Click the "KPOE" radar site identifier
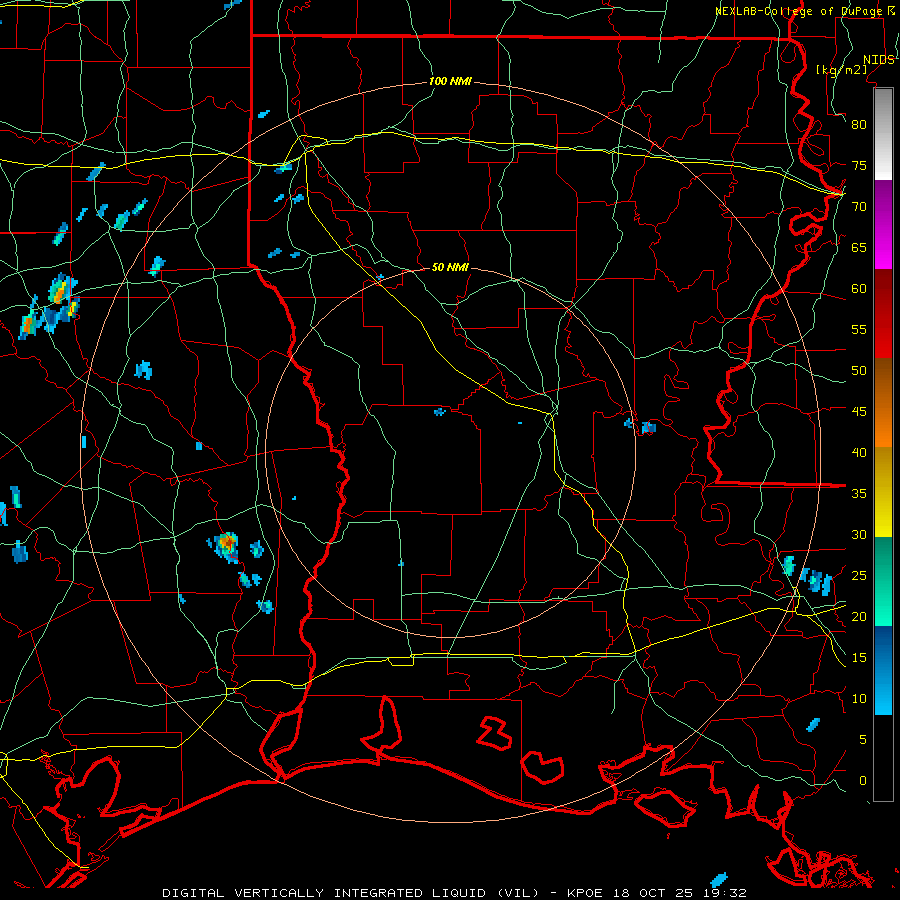Image resolution: width=900 pixels, height=900 pixels. point(585,893)
